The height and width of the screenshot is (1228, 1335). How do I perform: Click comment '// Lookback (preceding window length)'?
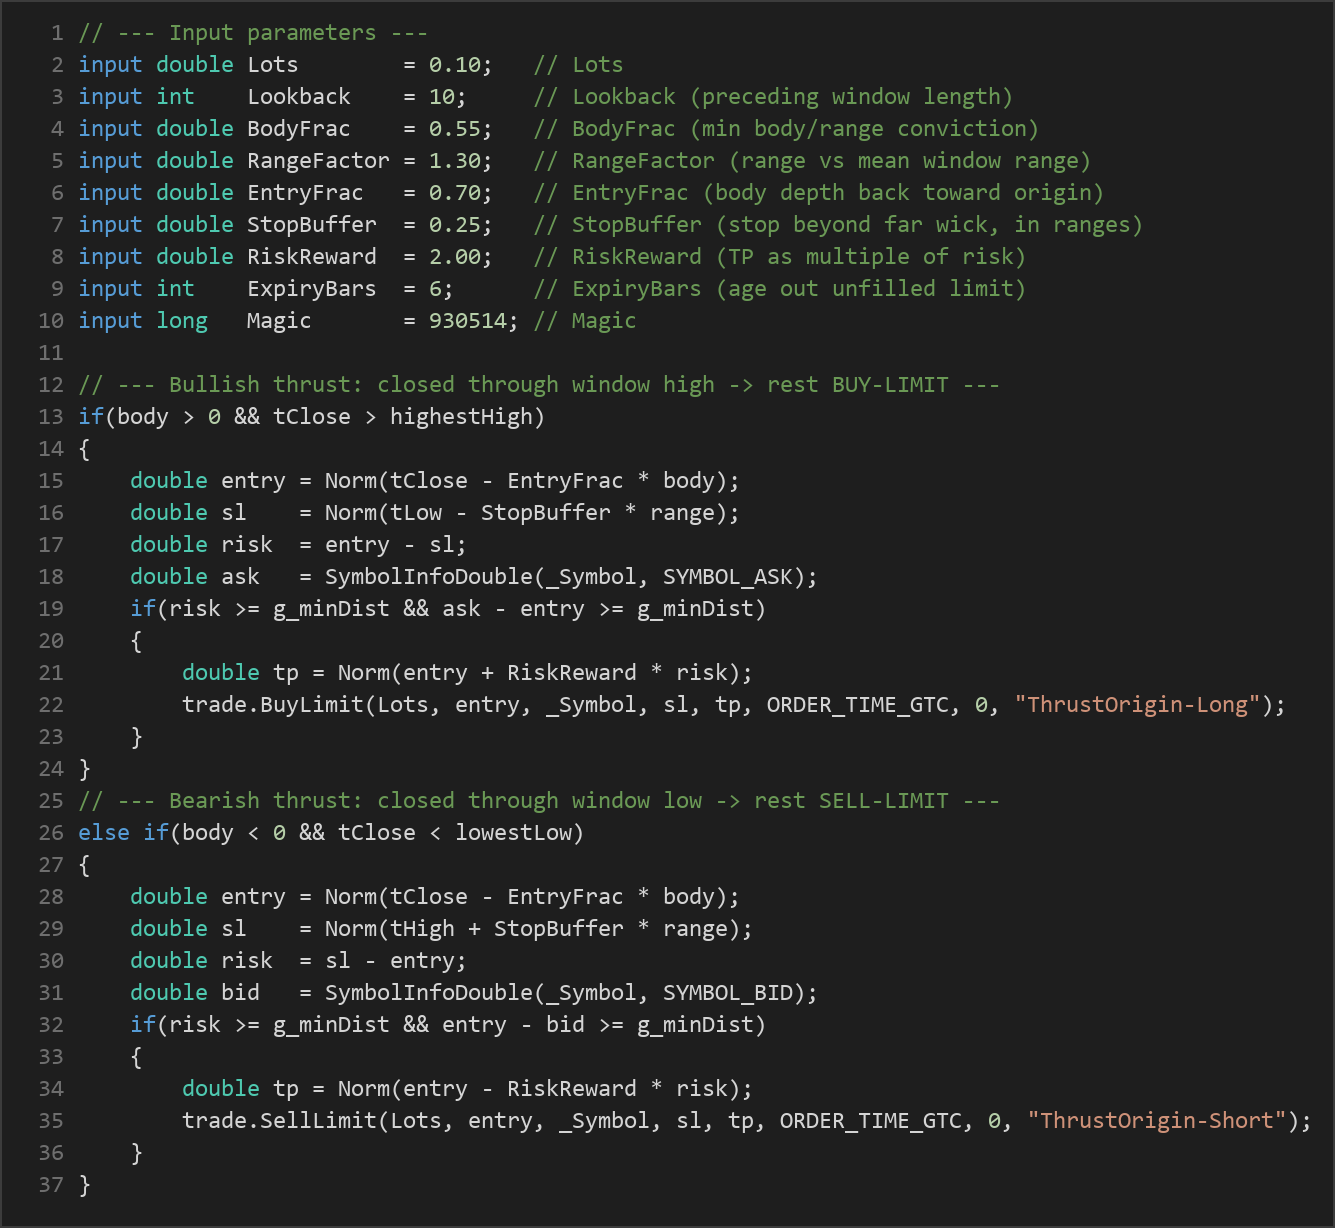tap(773, 97)
